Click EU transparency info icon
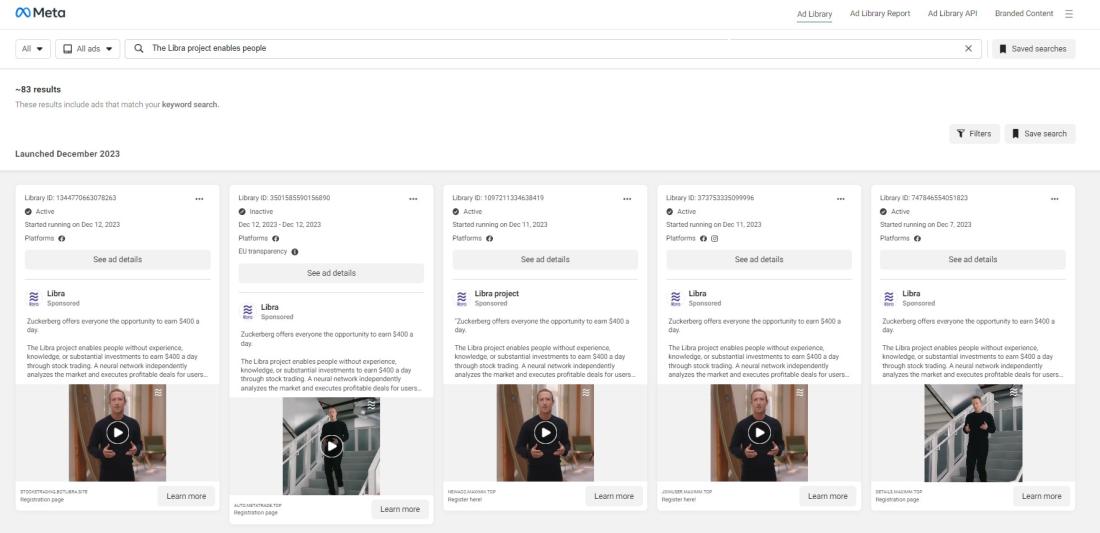The image size is (1100, 533). 295,252
